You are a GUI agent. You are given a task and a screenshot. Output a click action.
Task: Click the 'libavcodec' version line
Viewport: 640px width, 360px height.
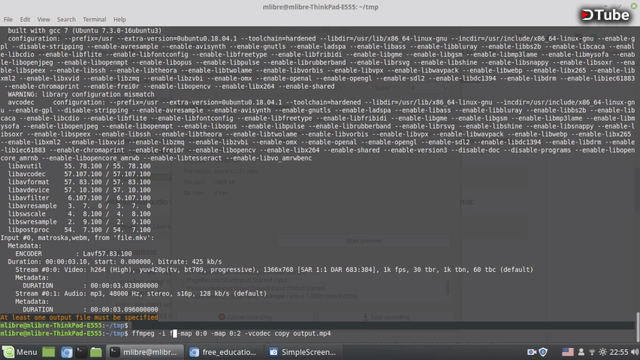pos(79,174)
